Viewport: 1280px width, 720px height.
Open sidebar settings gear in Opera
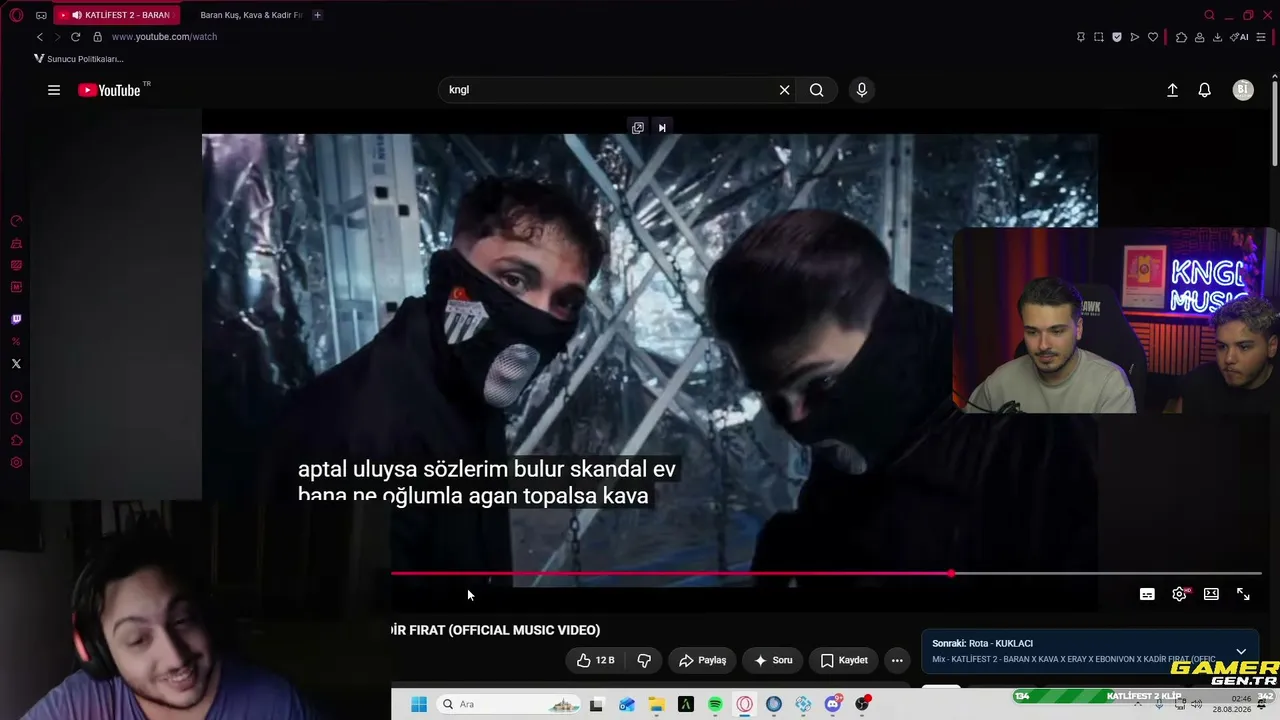tap(16, 463)
